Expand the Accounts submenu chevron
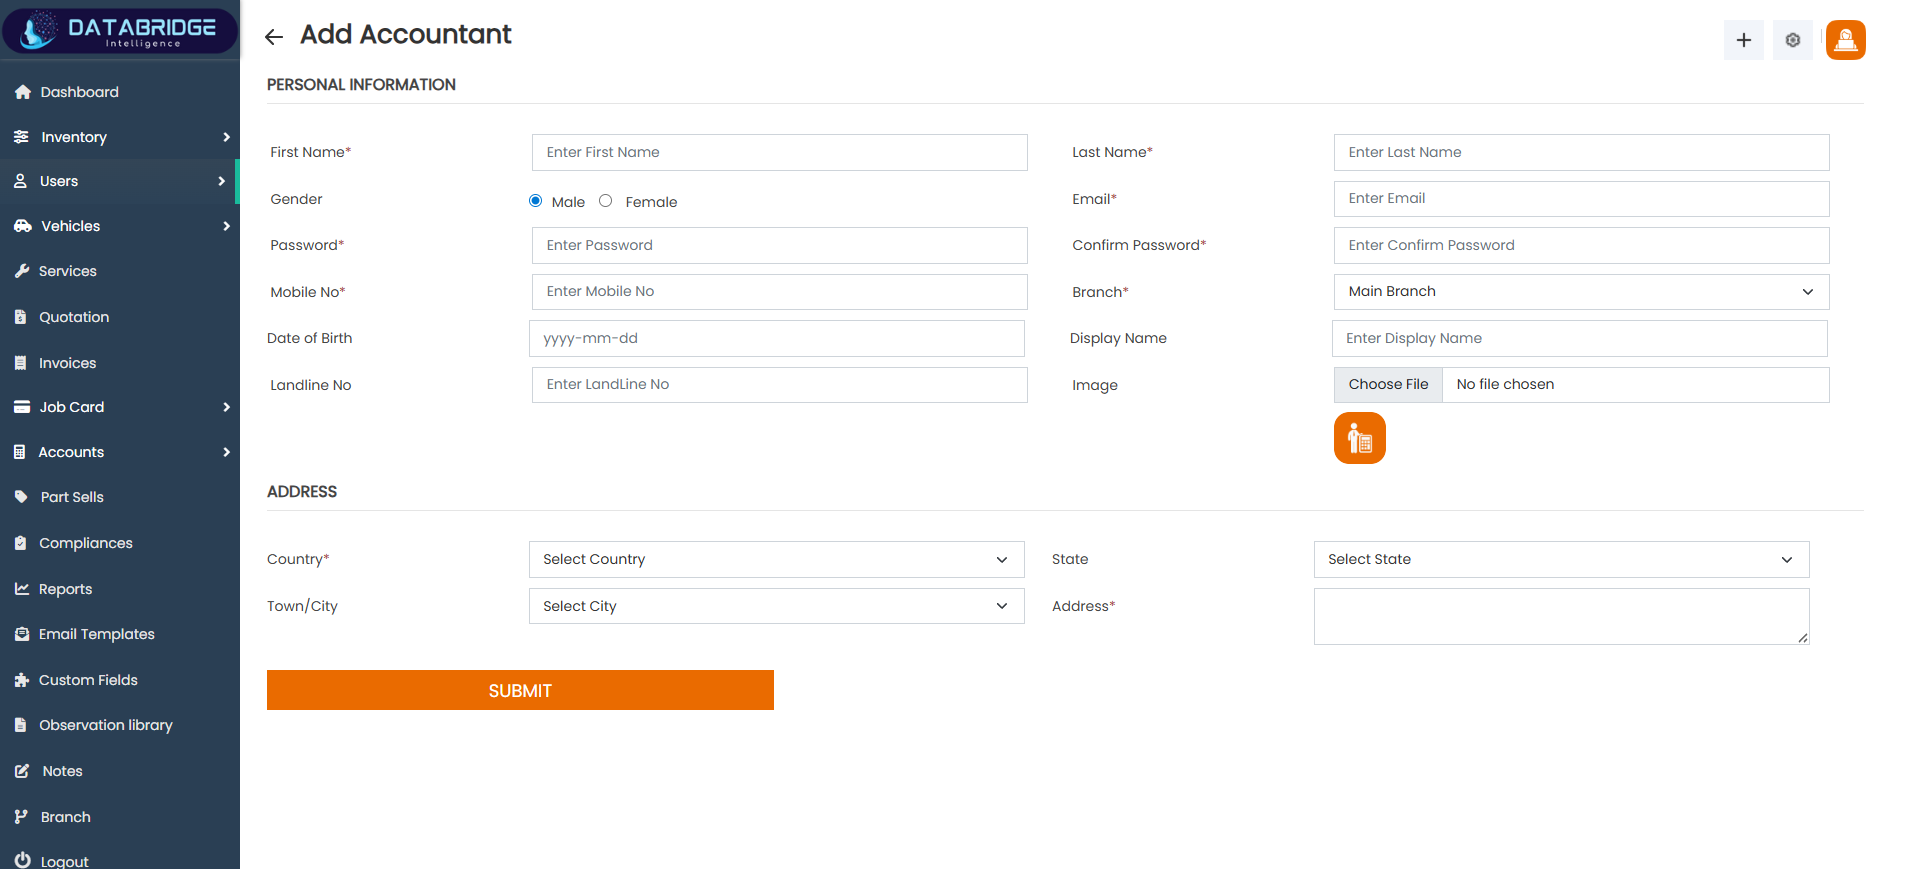The image size is (1919, 869). 226,452
